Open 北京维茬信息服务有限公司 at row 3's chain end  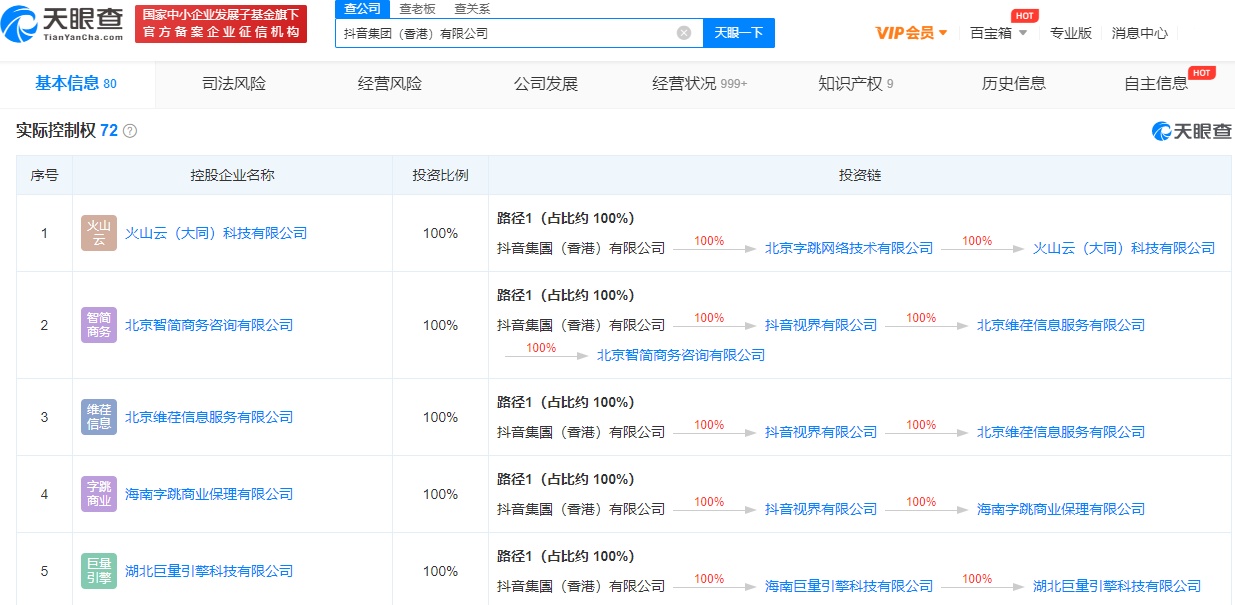1061,432
